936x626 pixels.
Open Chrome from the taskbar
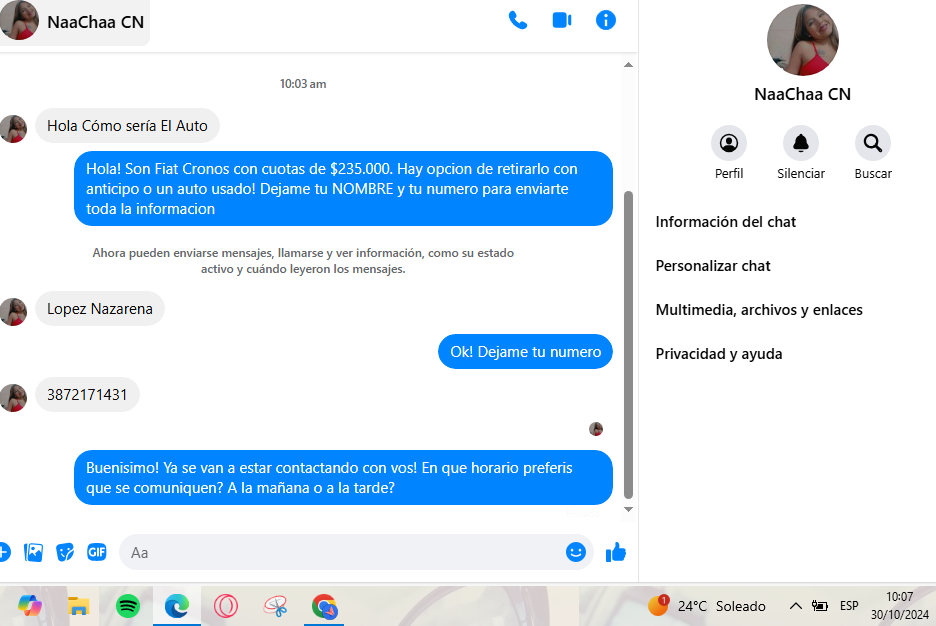(324, 606)
